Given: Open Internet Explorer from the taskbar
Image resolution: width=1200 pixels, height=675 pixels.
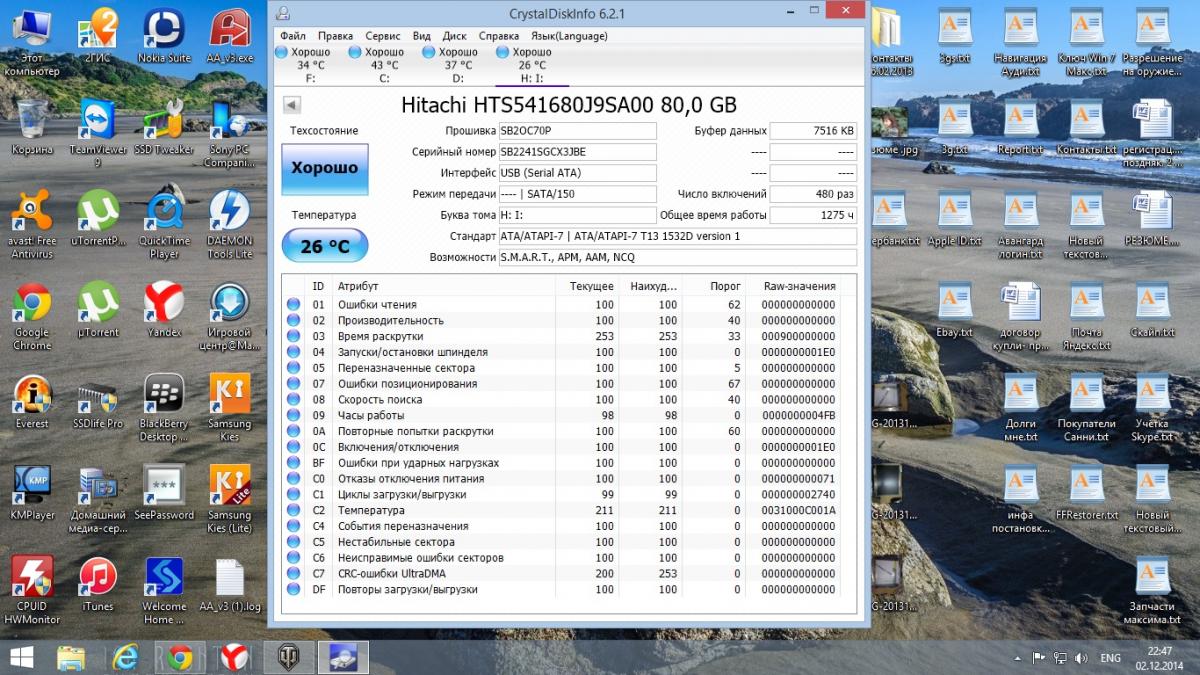Looking at the screenshot, I should point(125,657).
